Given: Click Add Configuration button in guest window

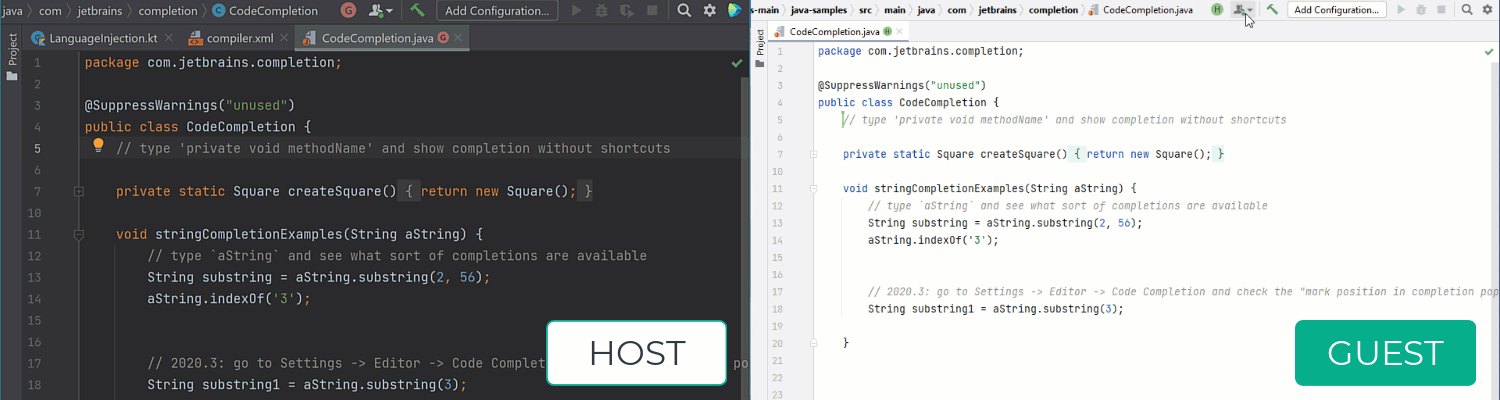Looking at the screenshot, I should 1336,10.
